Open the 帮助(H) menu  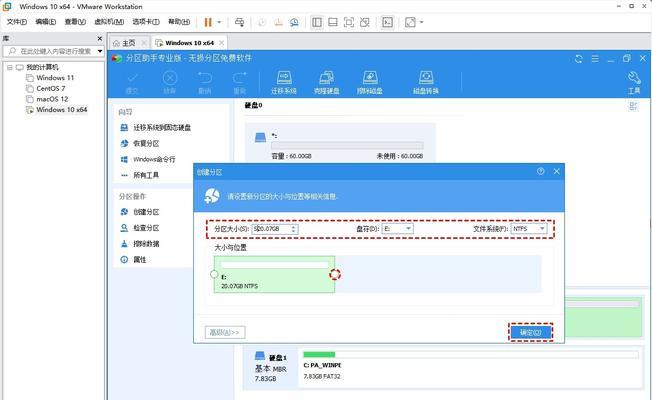coord(179,22)
